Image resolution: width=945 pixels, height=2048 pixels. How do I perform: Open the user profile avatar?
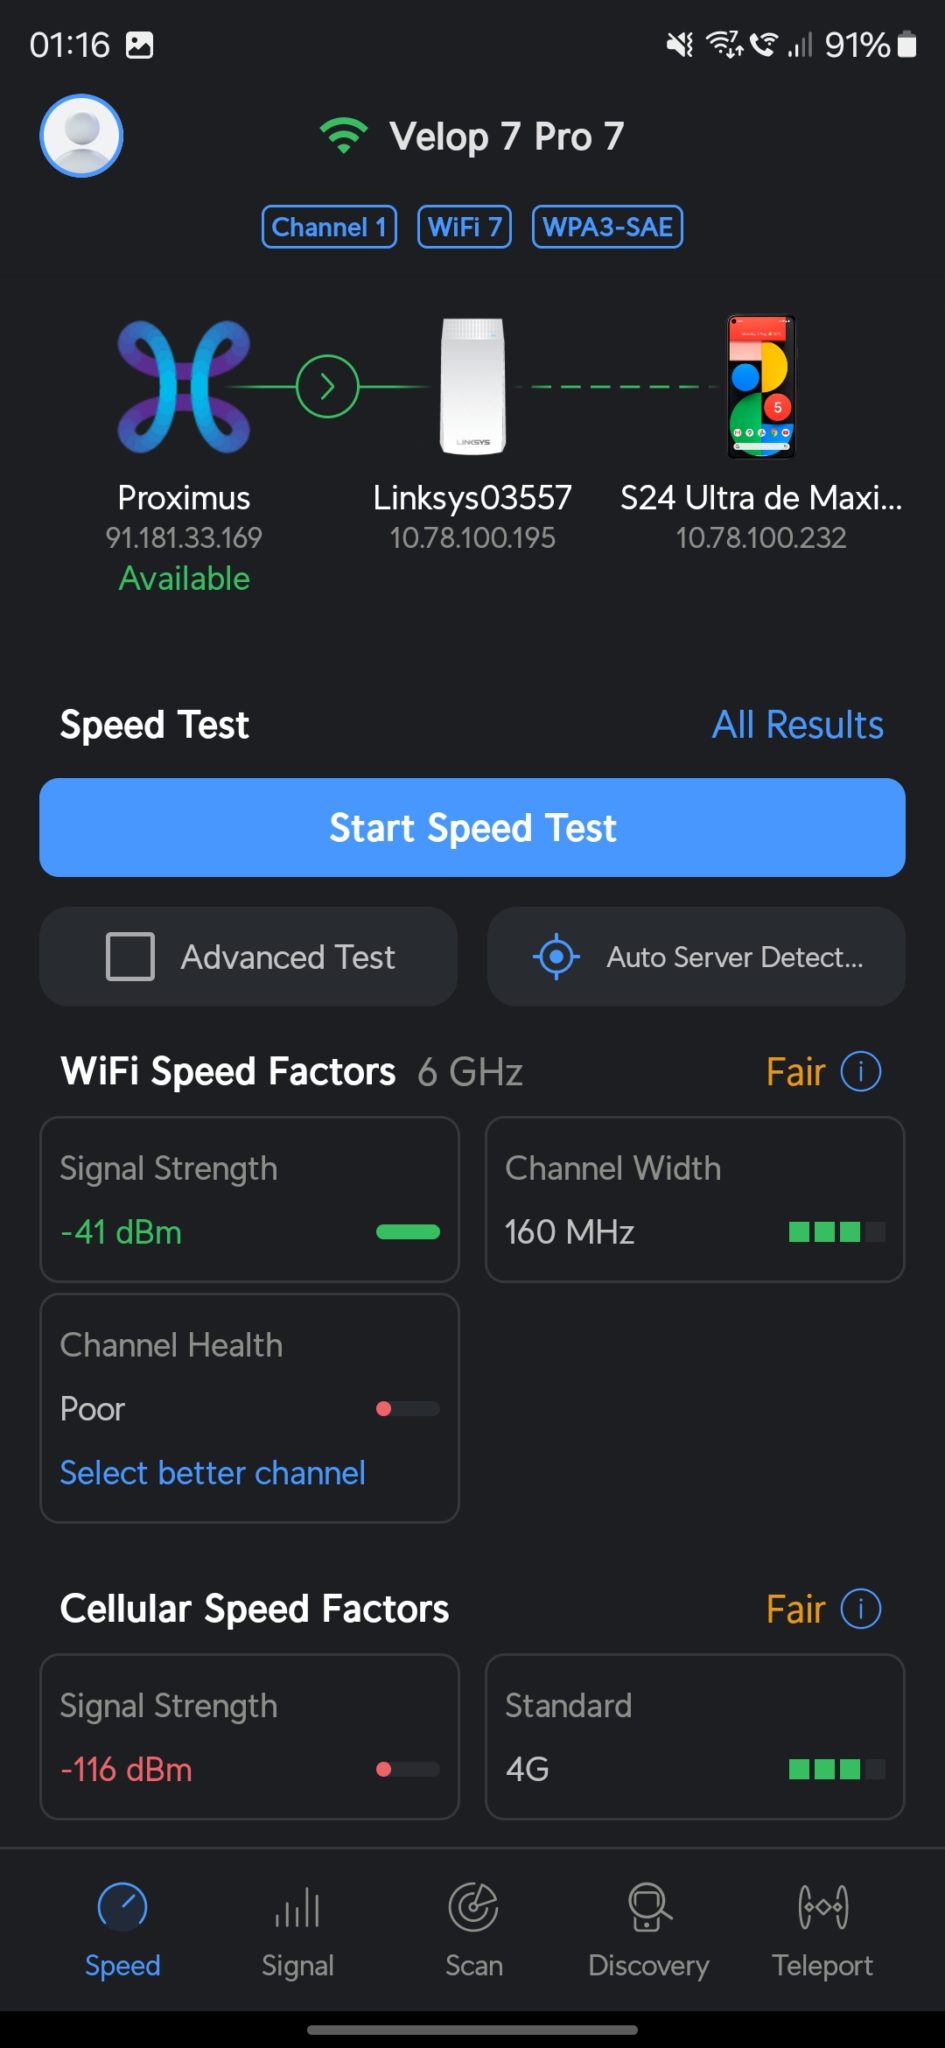pyautogui.click(x=81, y=136)
